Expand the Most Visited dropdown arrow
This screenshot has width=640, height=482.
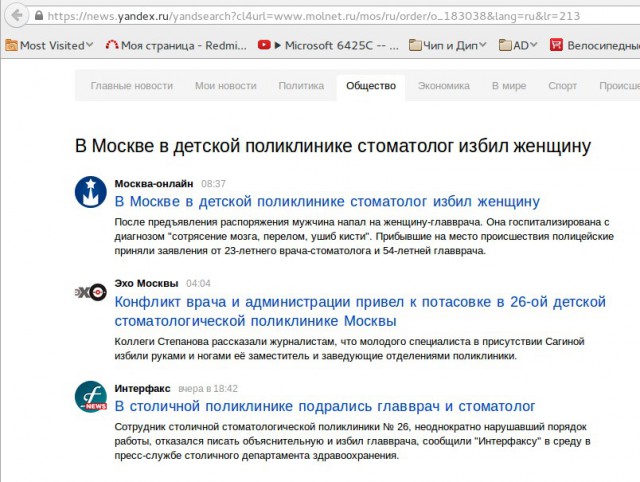[x=90, y=44]
